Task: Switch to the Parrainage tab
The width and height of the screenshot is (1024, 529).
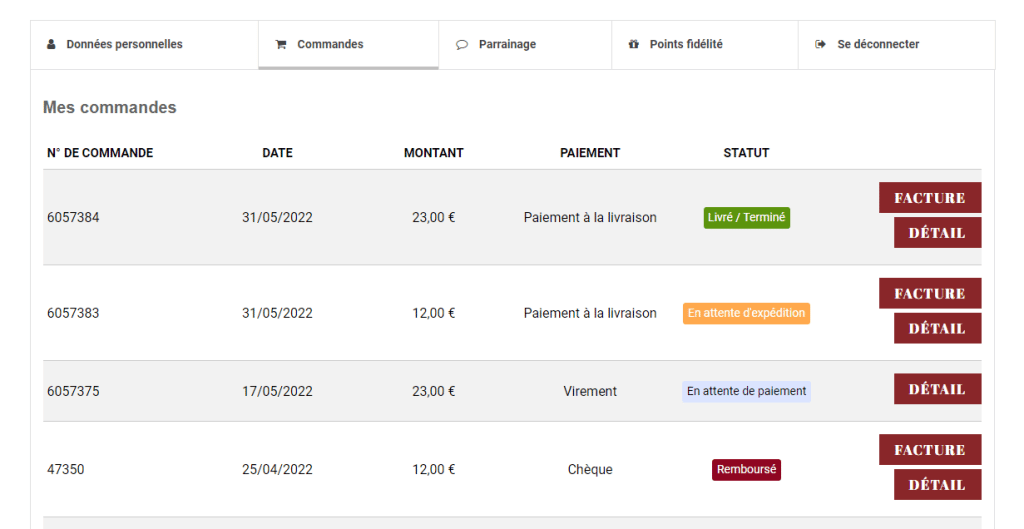Action: (x=525, y=44)
